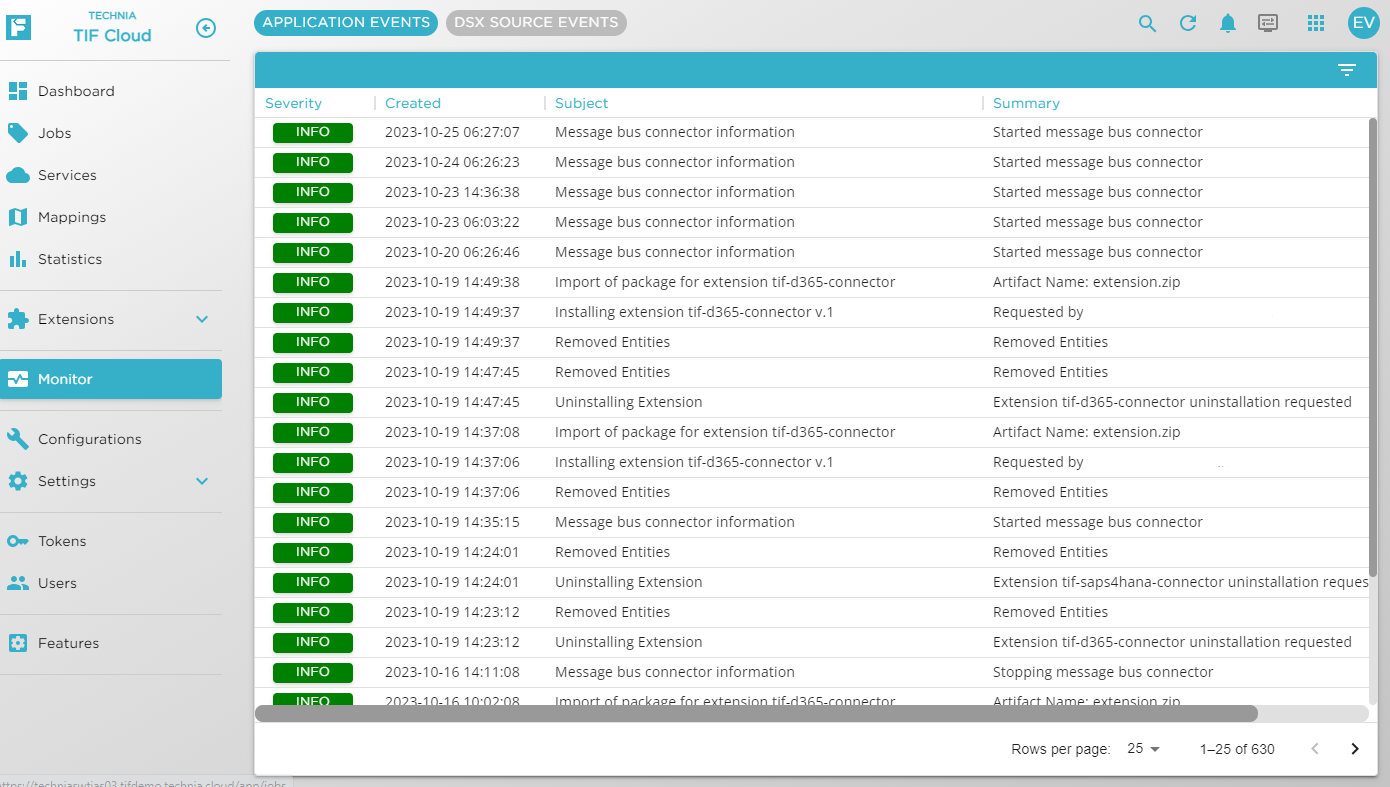Open the rows per page dropdown
Image resolution: width=1390 pixels, height=787 pixels.
(1144, 749)
